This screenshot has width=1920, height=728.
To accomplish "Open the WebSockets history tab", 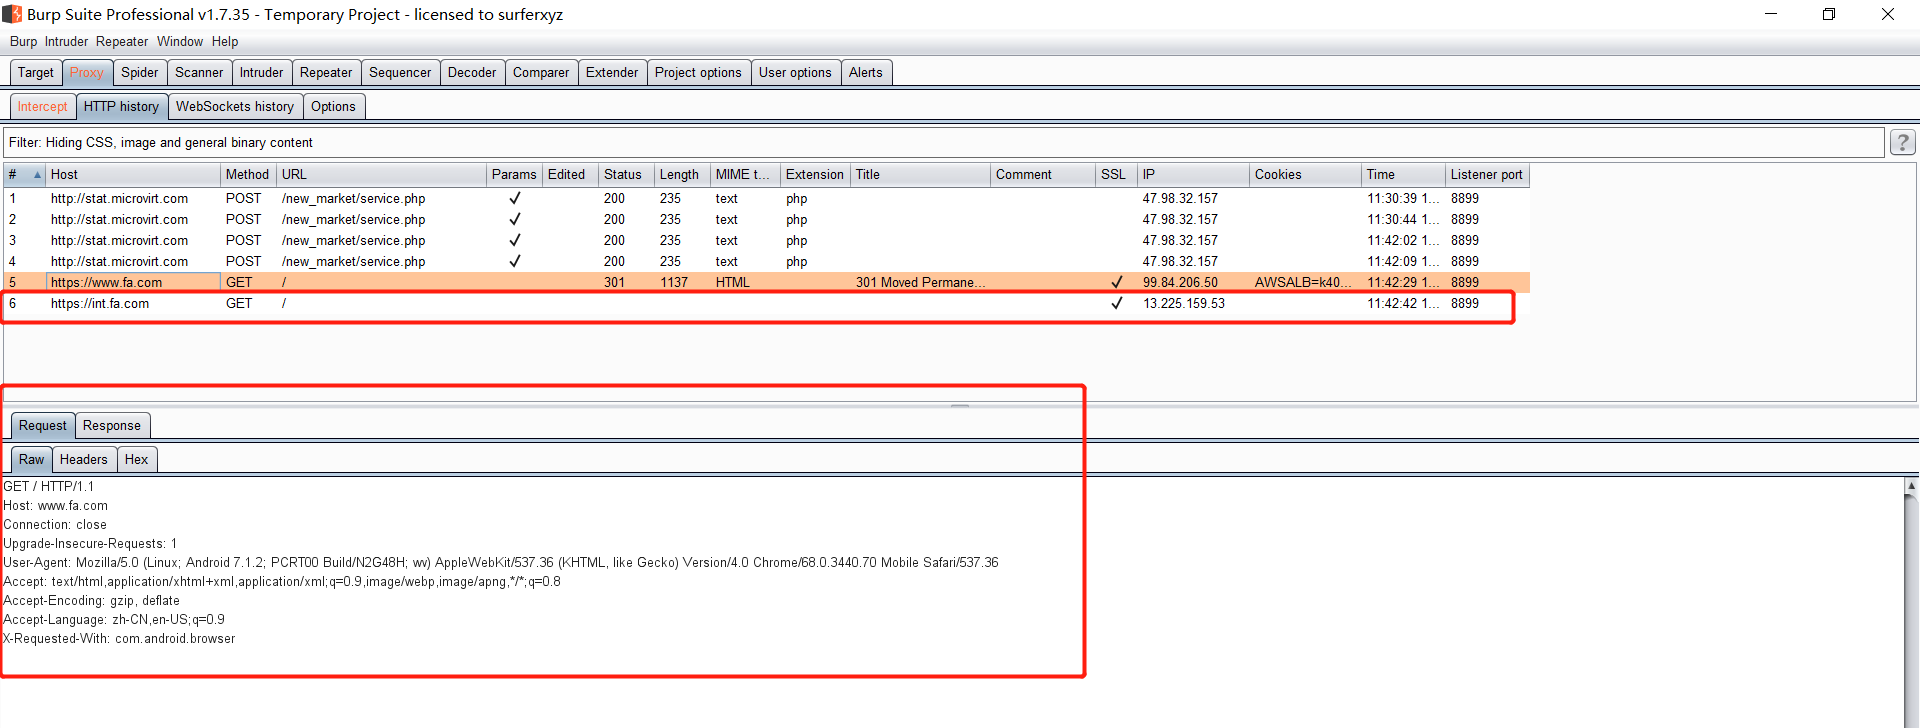I will point(235,107).
